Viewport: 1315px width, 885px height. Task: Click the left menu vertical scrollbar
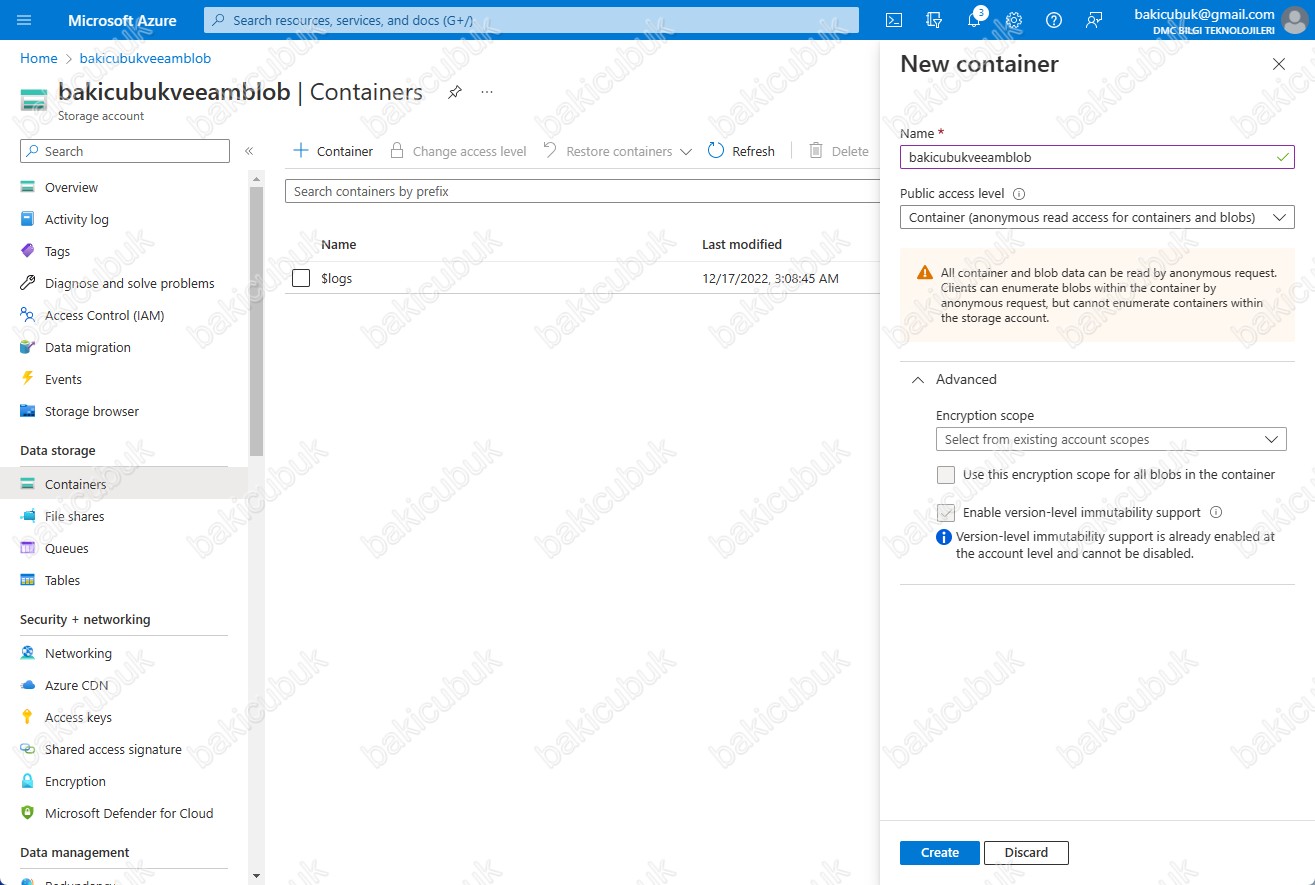pyautogui.click(x=256, y=320)
